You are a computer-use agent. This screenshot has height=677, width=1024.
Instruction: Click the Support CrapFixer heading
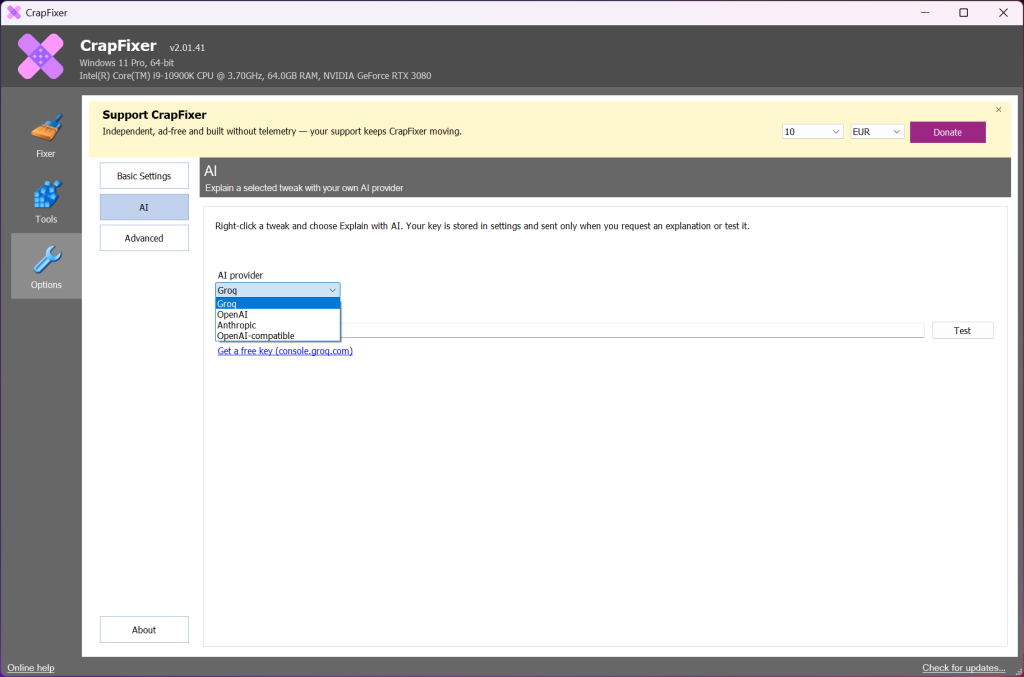click(x=154, y=115)
